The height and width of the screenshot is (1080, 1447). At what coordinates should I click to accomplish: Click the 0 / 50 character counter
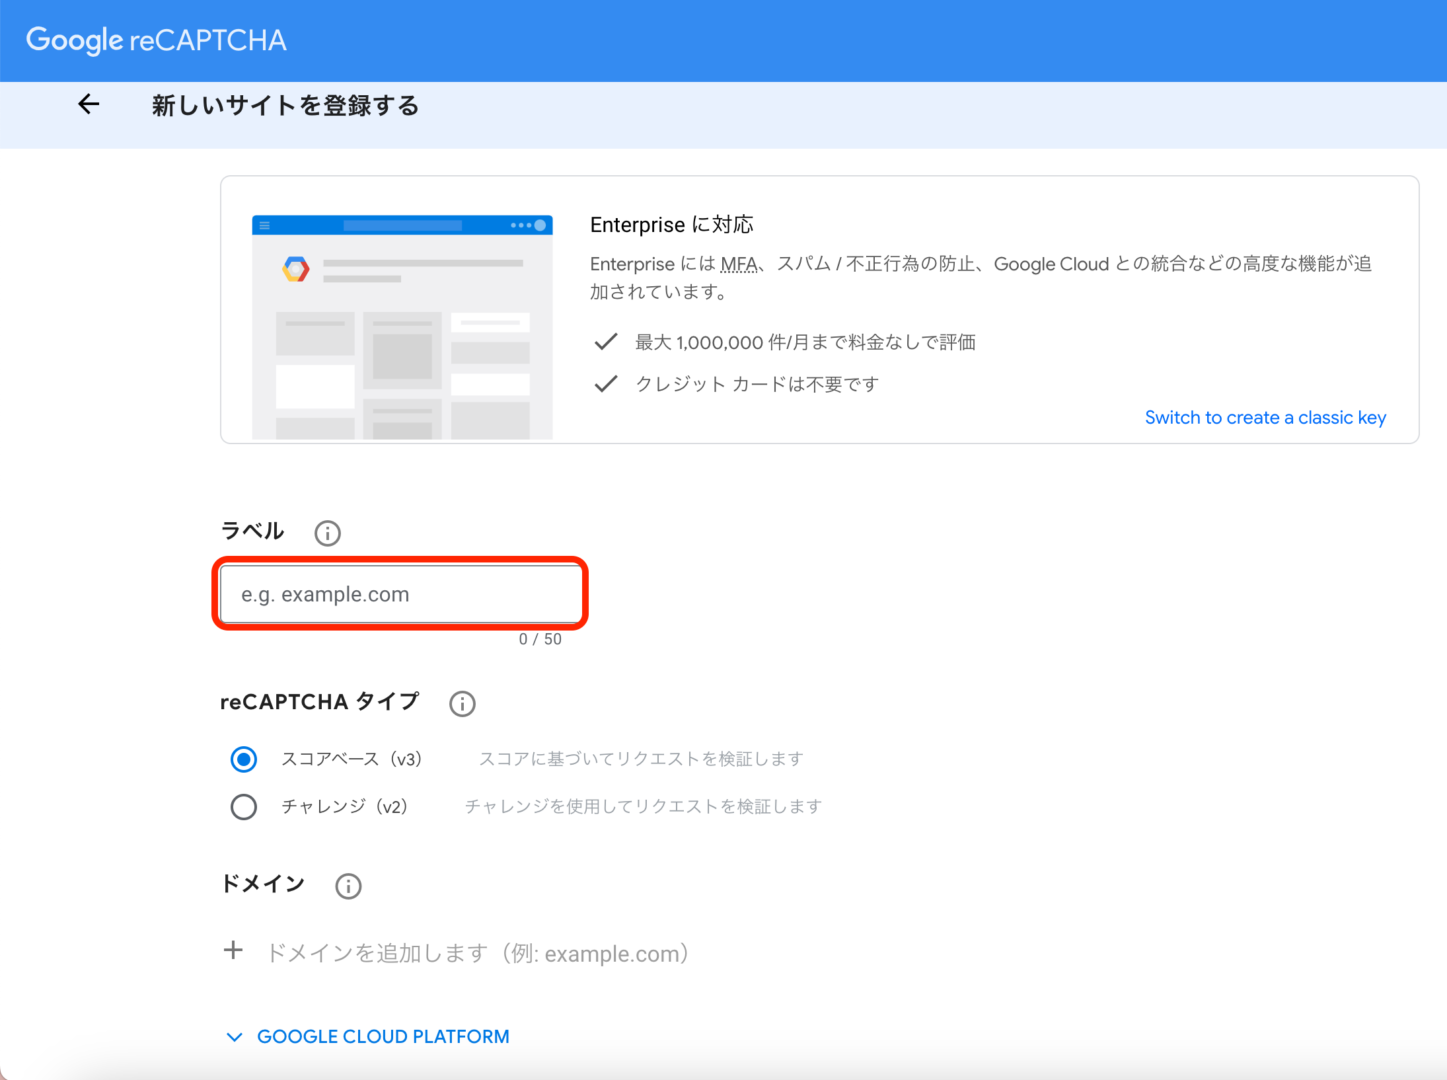[540, 639]
